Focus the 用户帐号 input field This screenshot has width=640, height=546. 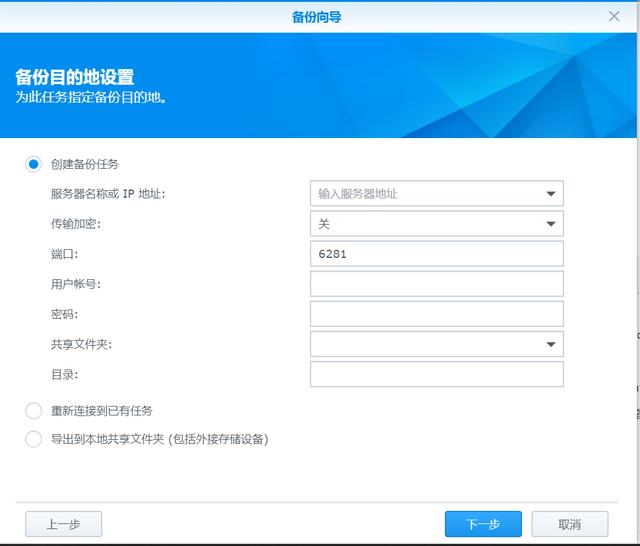436,284
